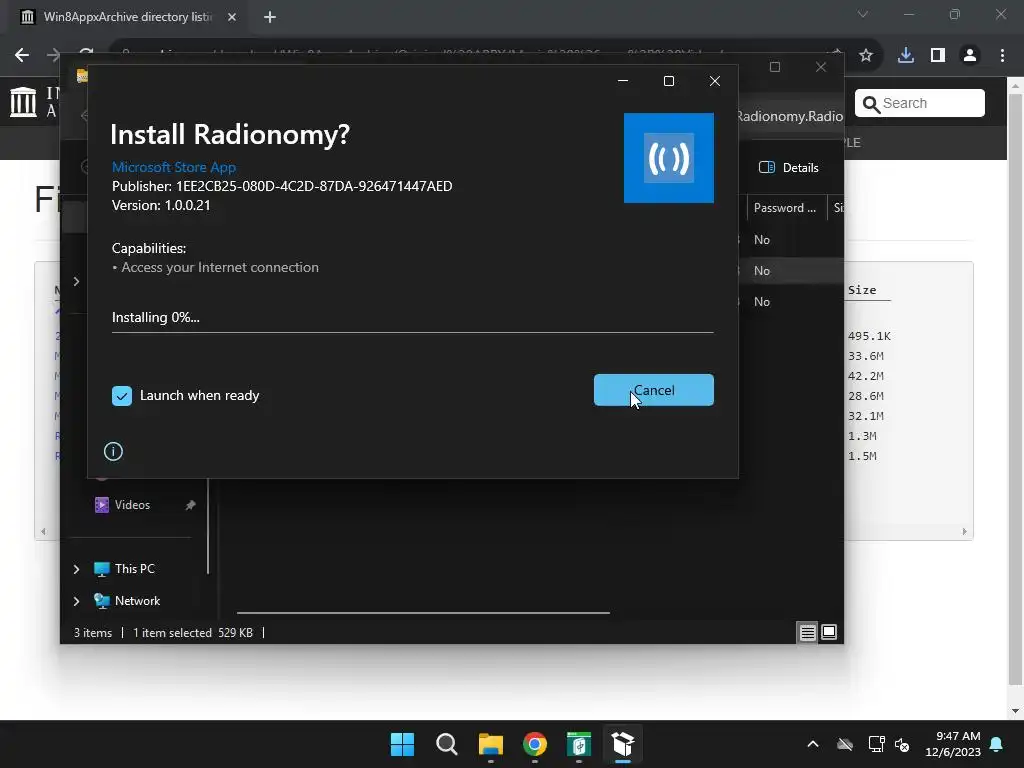Click the Chrome back arrow
The width and height of the screenshot is (1024, 768).
[22, 56]
